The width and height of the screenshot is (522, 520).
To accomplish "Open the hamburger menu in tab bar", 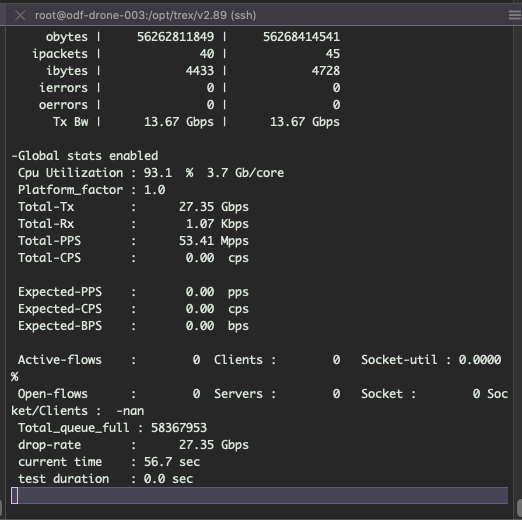I will click(x=515, y=15).
